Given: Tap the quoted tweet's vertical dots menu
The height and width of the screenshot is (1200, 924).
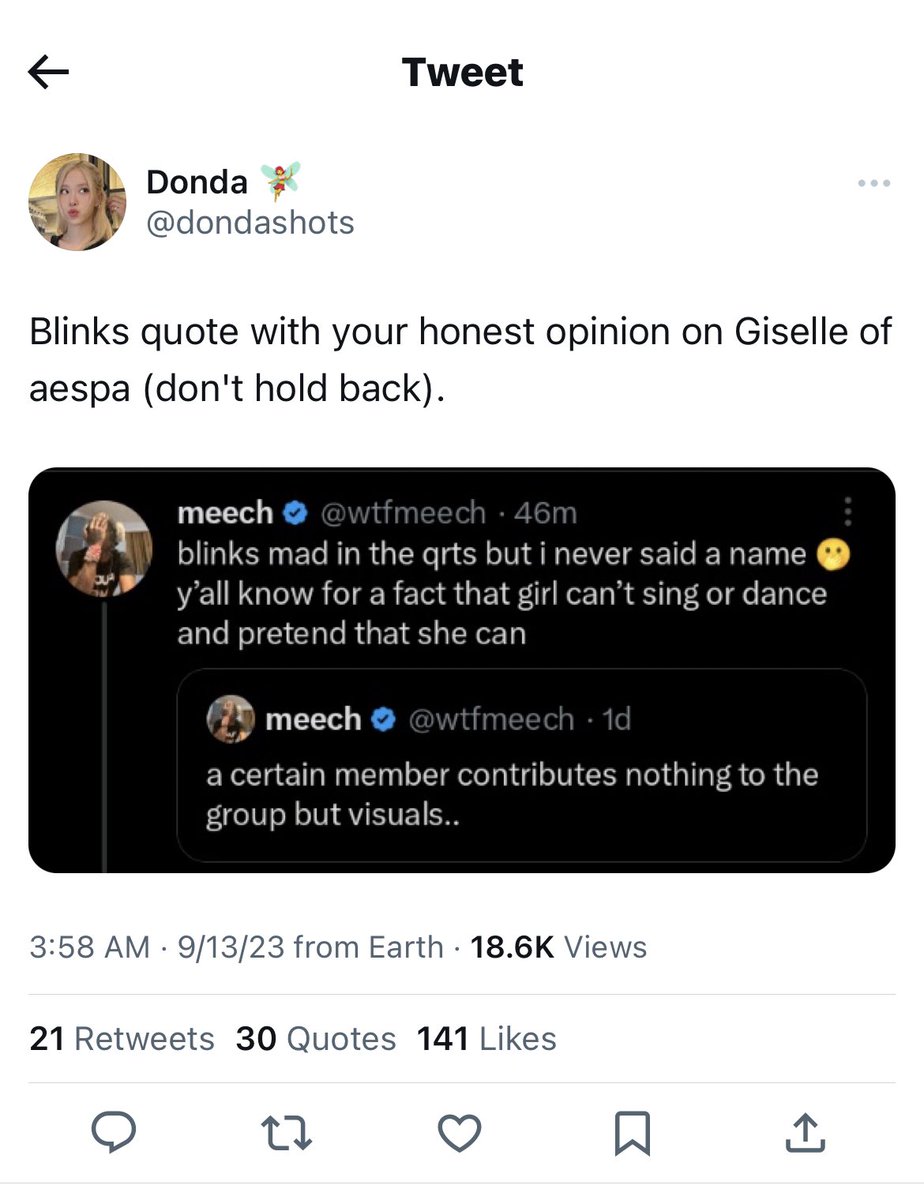Looking at the screenshot, I should coord(848,512).
